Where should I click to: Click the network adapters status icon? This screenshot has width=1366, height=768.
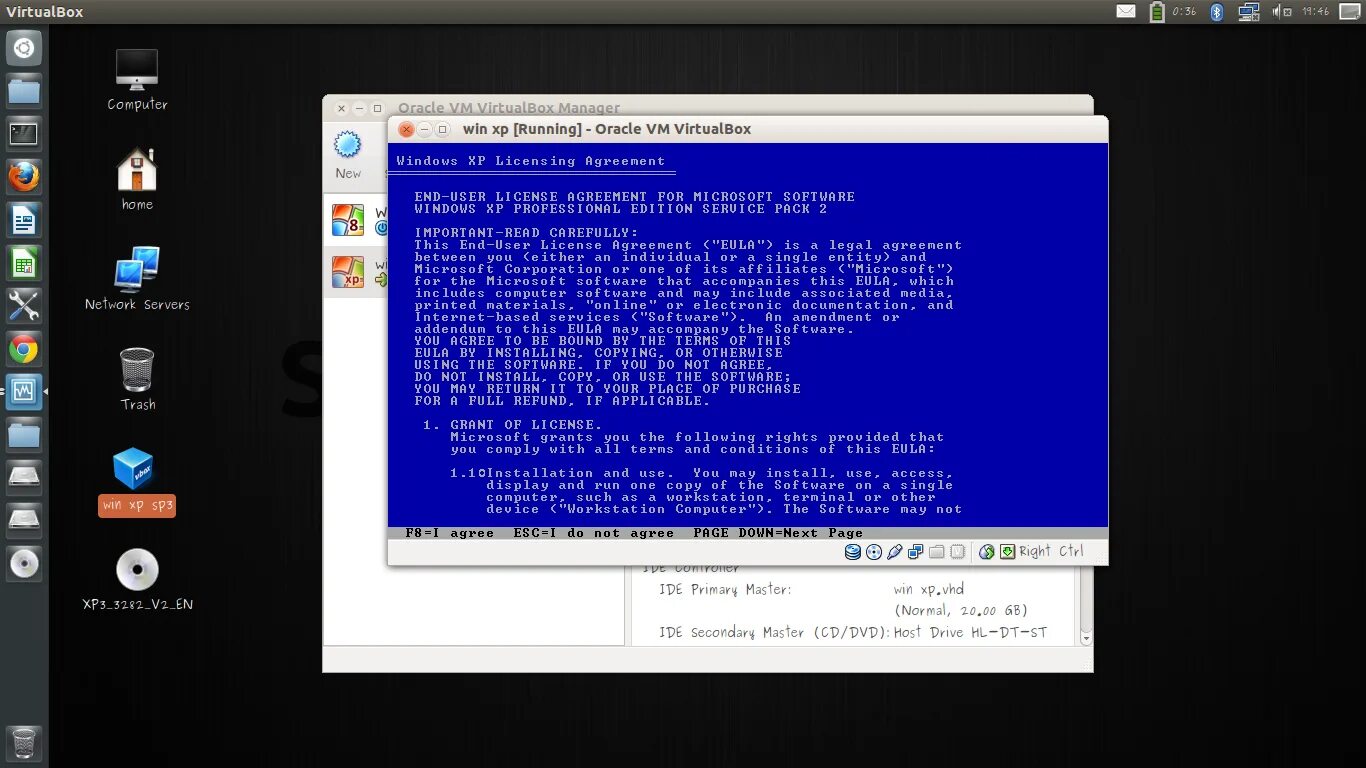[x=916, y=552]
